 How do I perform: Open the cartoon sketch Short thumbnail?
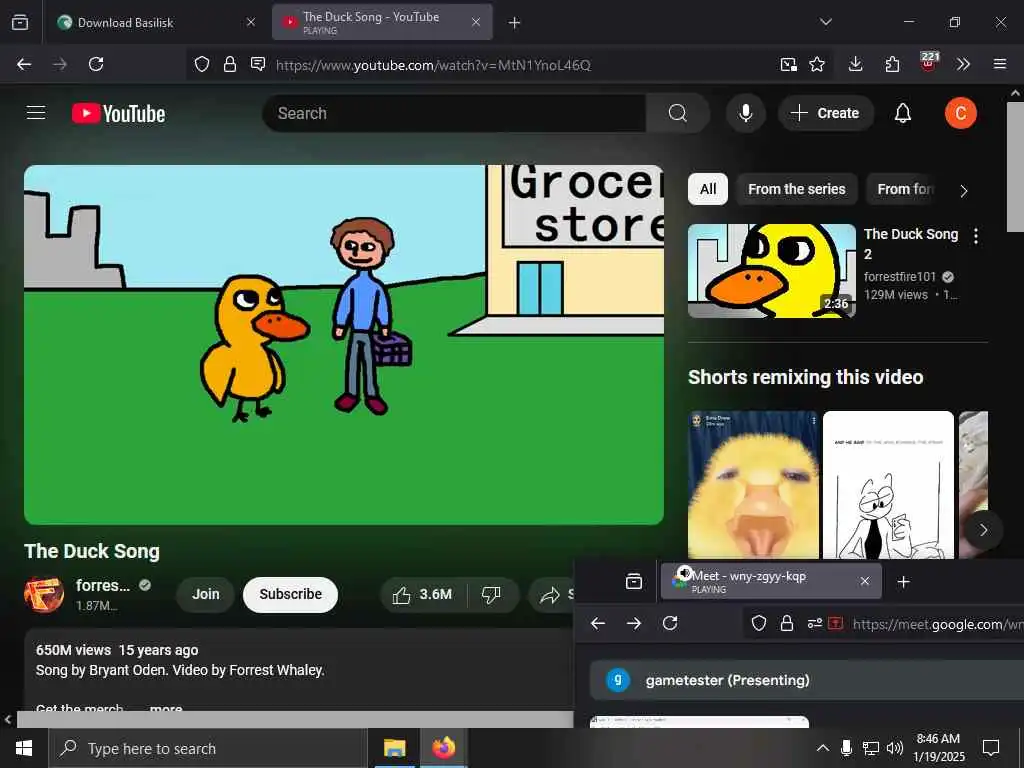point(888,485)
